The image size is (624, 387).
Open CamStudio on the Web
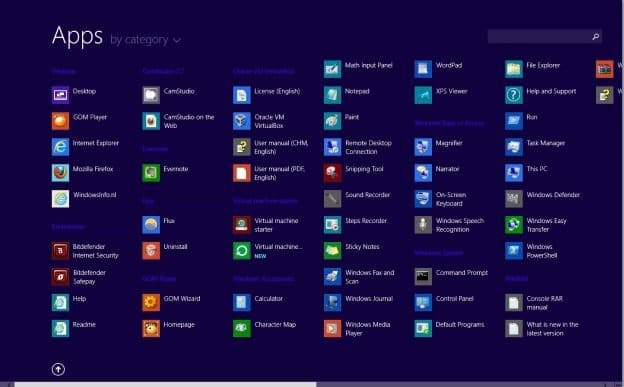pyautogui.click(x=179, y=121)
